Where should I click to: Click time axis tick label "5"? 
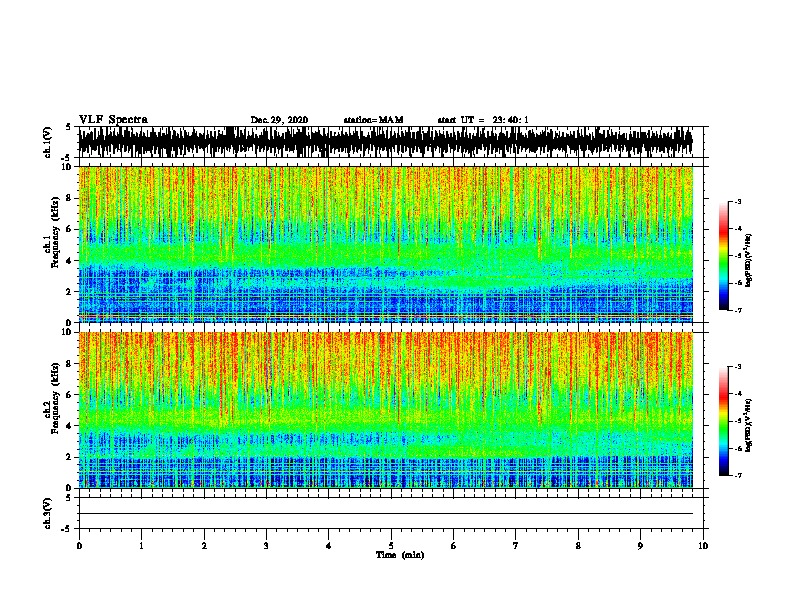pyautogui.click(x=391, y=546)
